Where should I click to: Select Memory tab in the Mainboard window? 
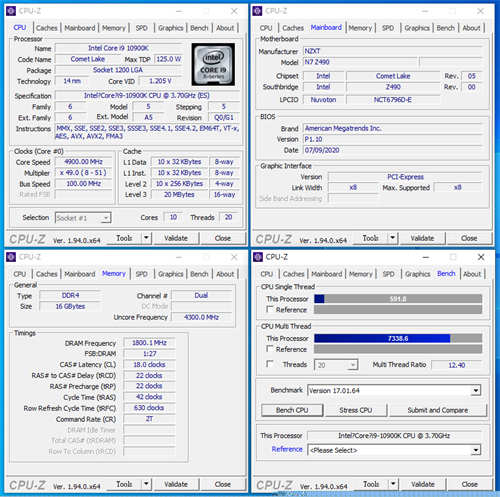tap(360, 28)
